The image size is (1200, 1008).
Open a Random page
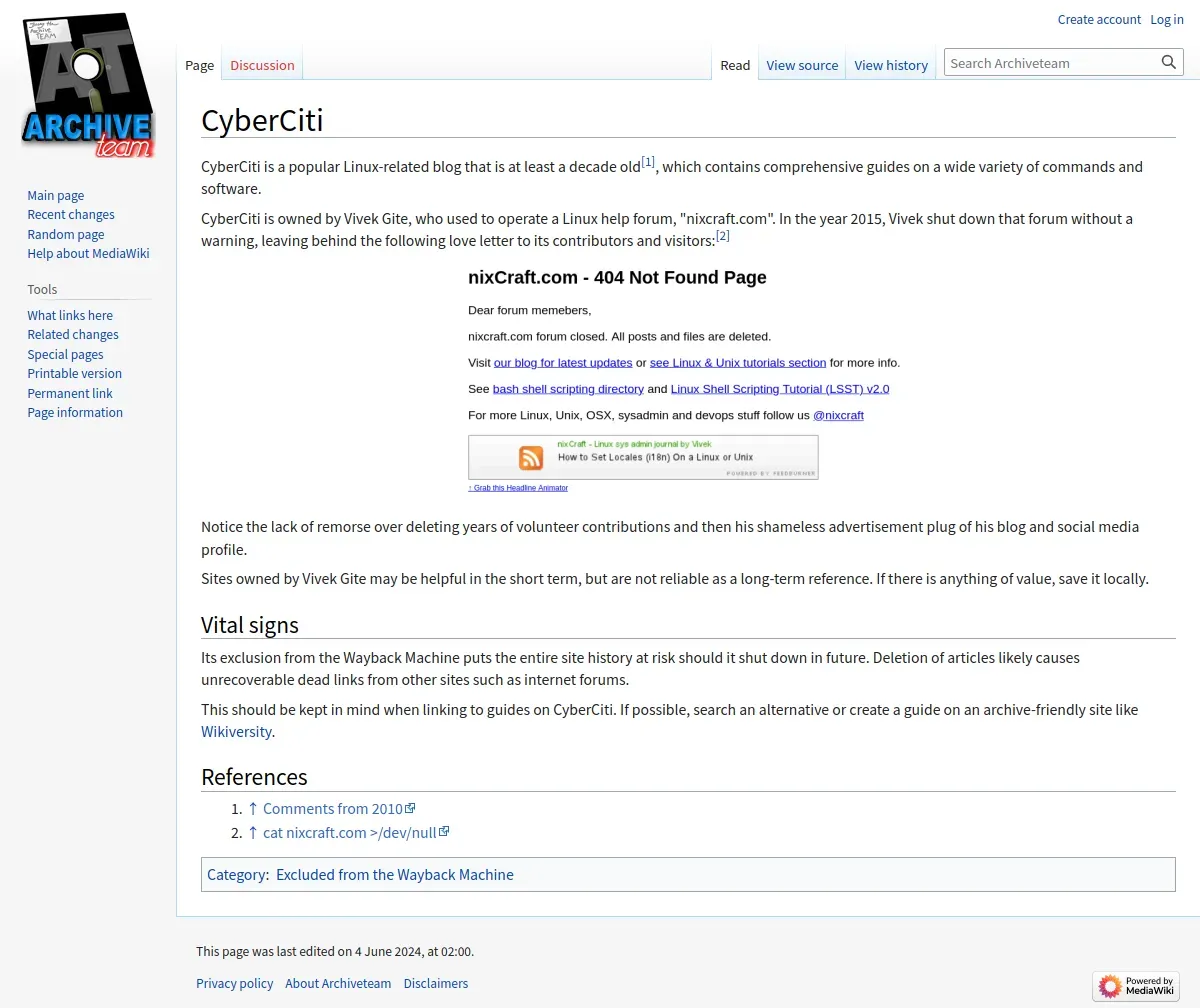click(66, 234)
